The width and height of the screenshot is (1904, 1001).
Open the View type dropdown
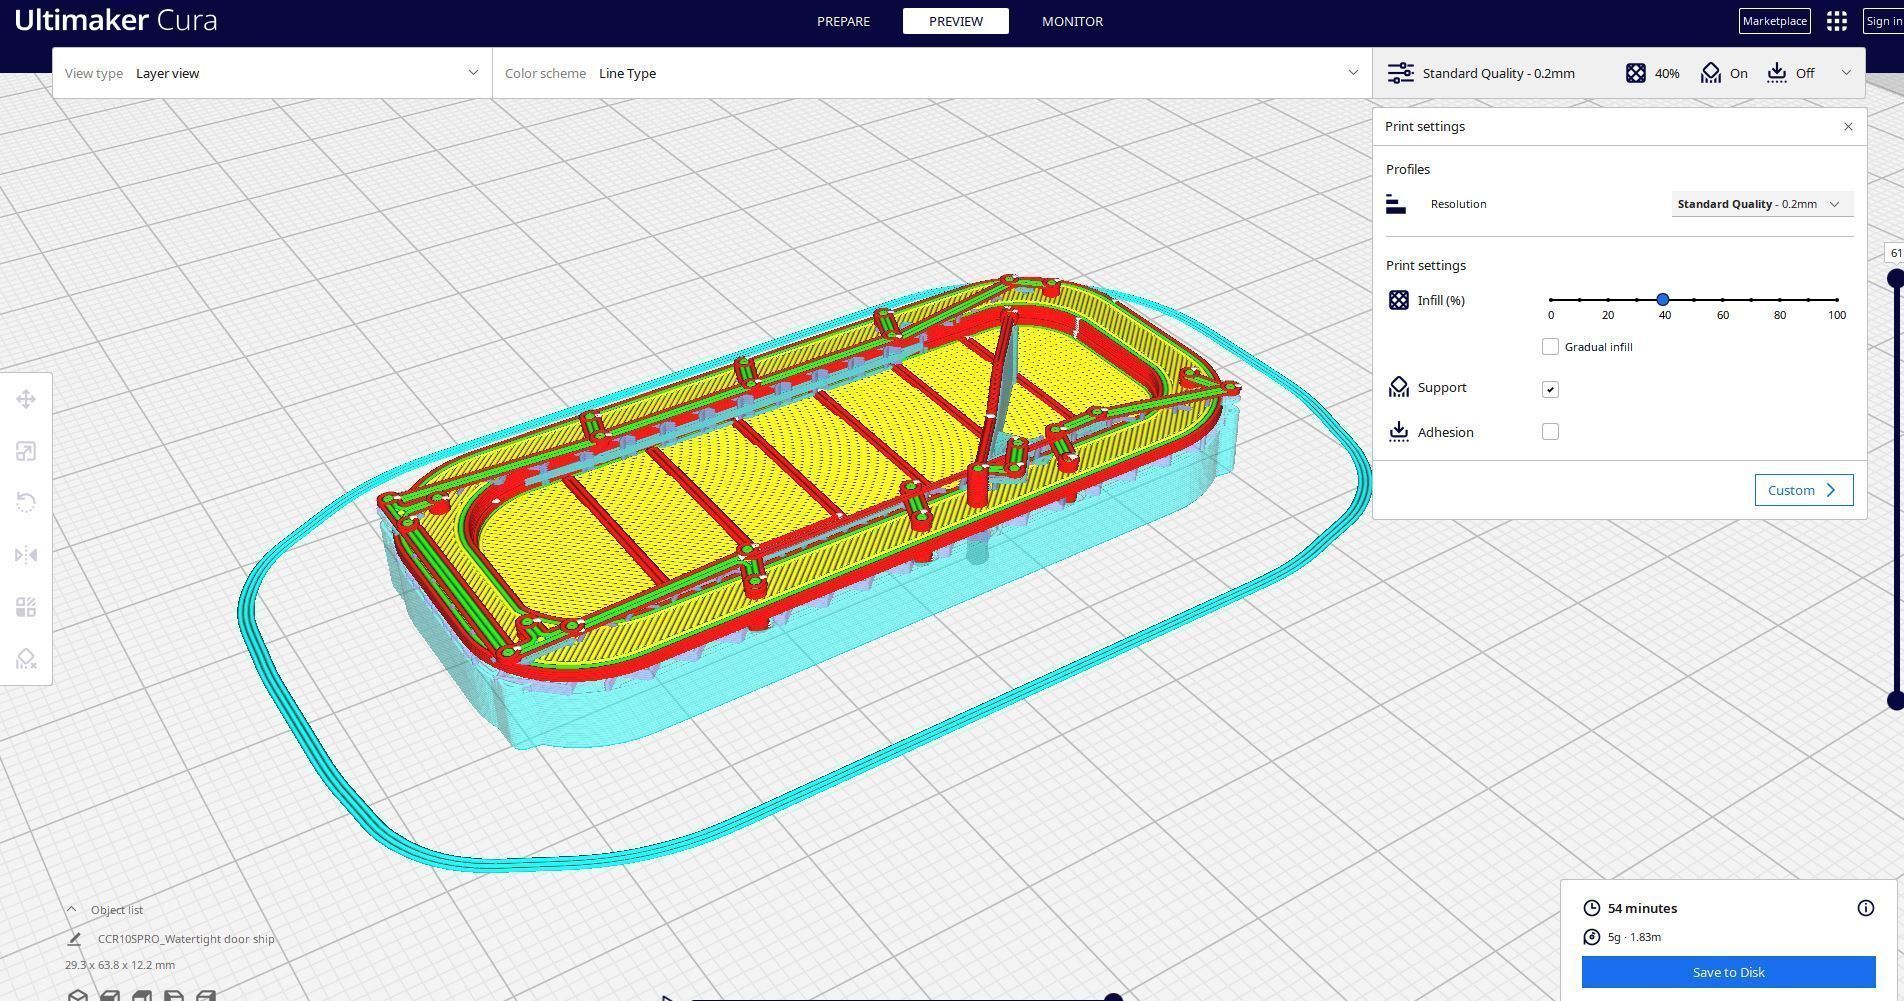(x=272, y=73)
